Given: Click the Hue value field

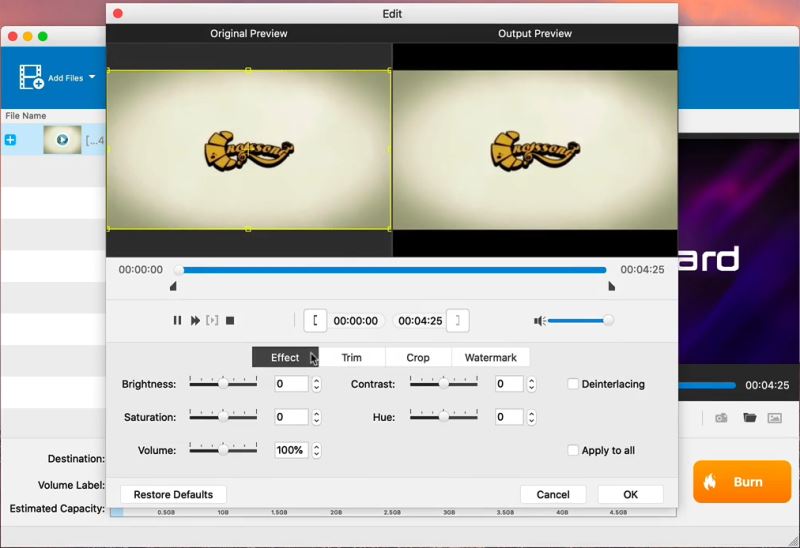Looking at the screenshot, I should (510, 417).
